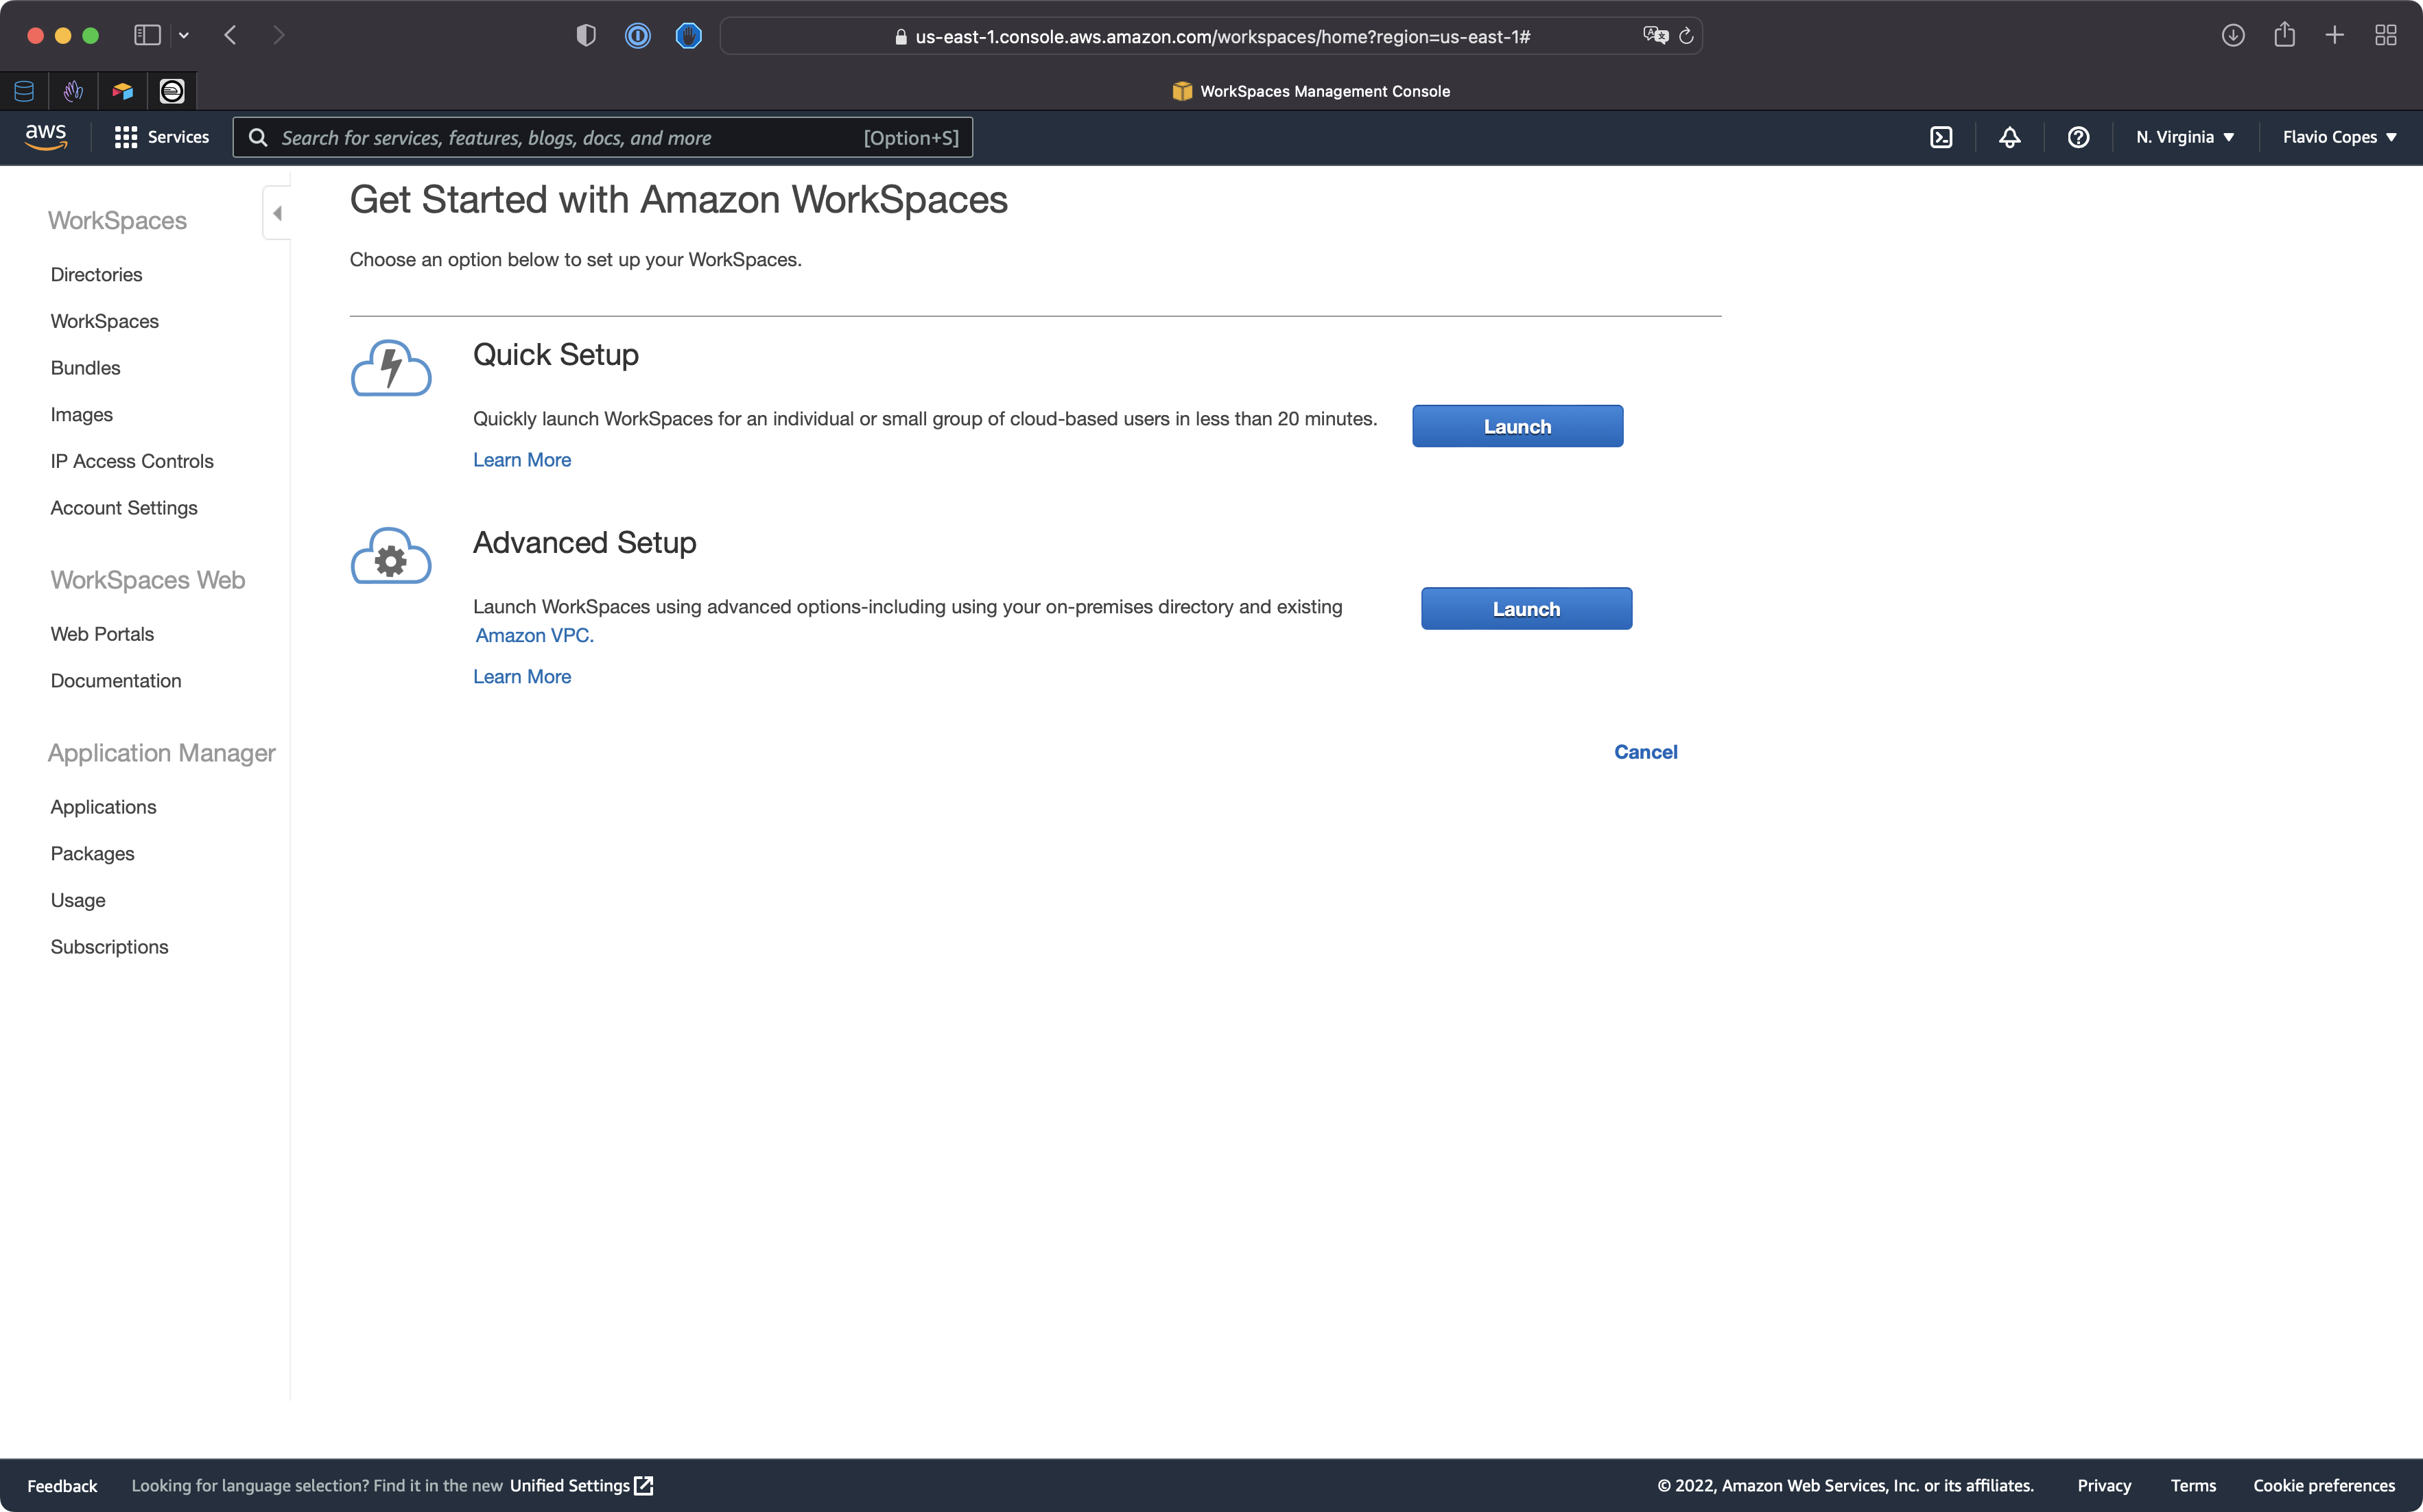The width and height of the screenshot is (2423, 1512).
Task: Open Directories in the sidebar
Action: click(x=96, y=274)
